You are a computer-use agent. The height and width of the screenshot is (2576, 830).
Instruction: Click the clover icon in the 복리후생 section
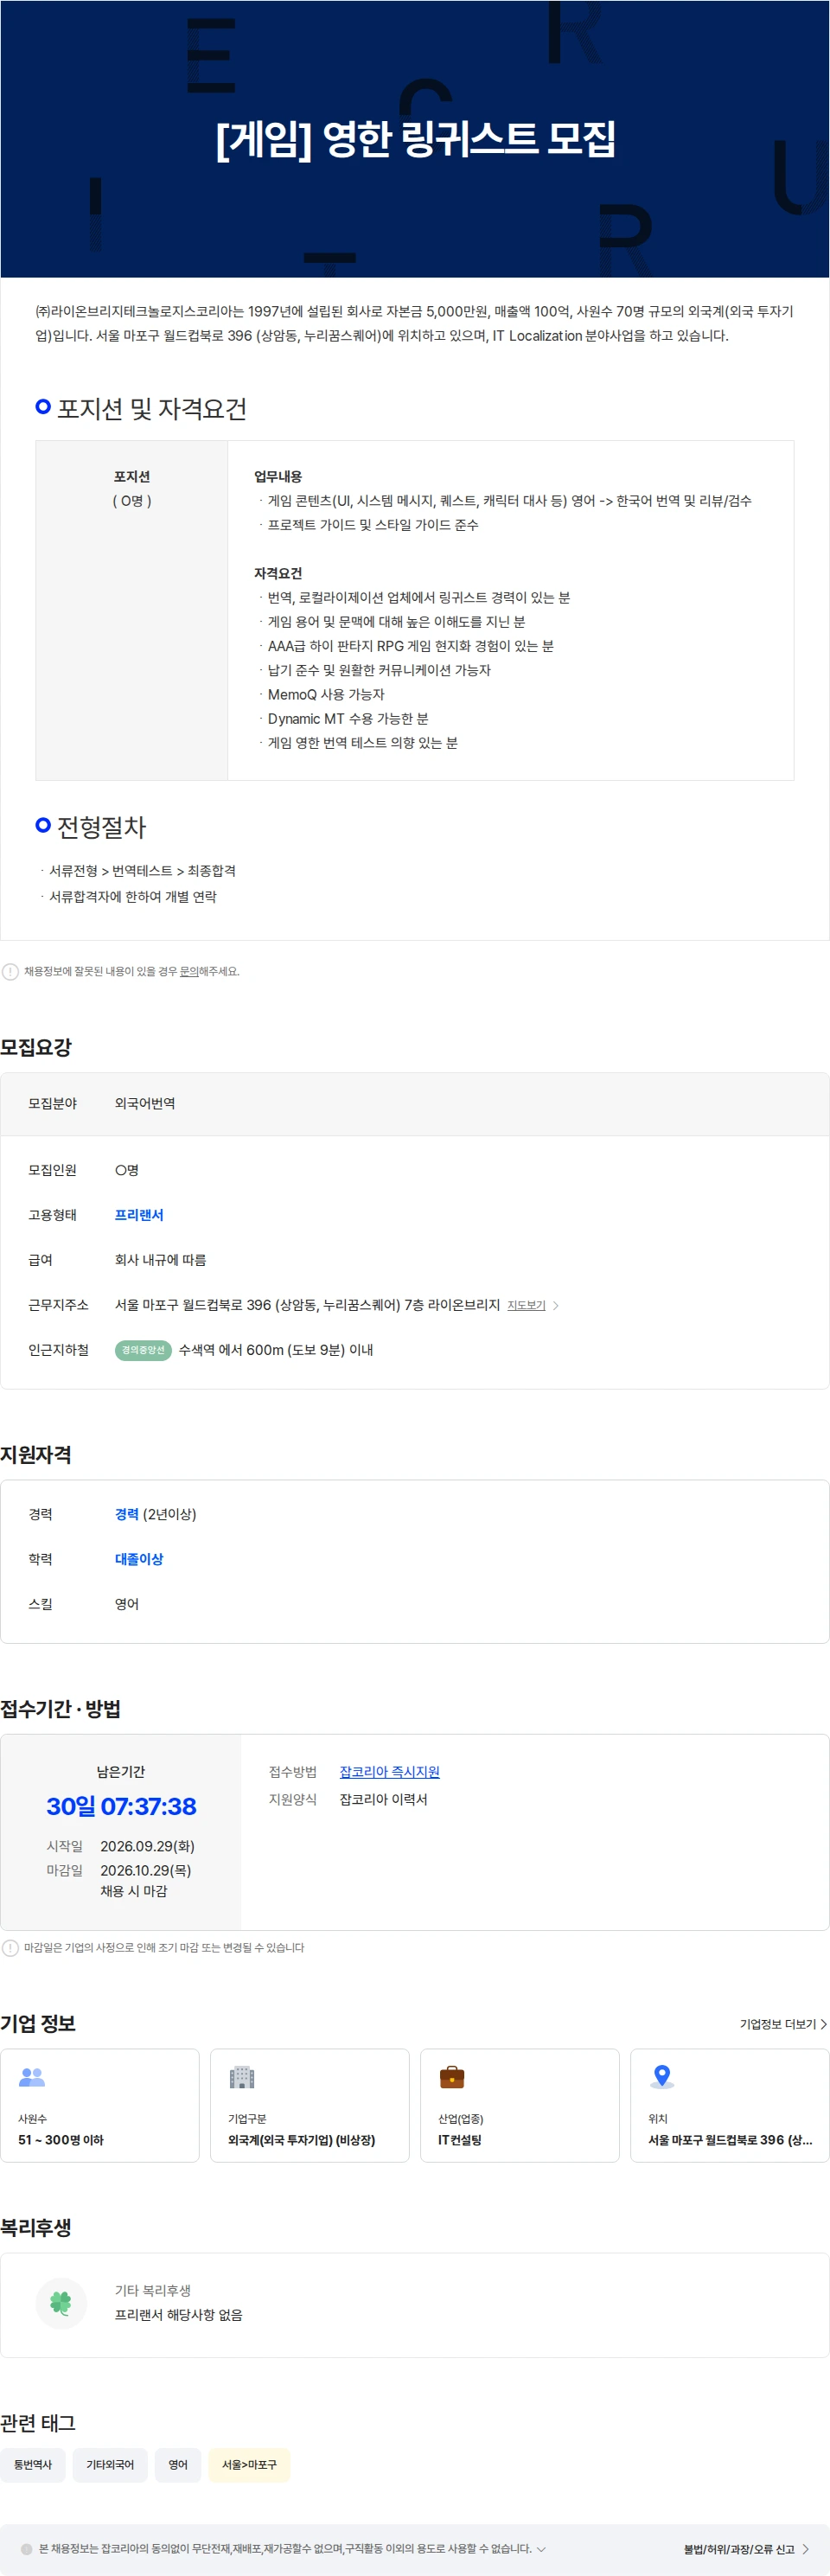pos(61,2303)
